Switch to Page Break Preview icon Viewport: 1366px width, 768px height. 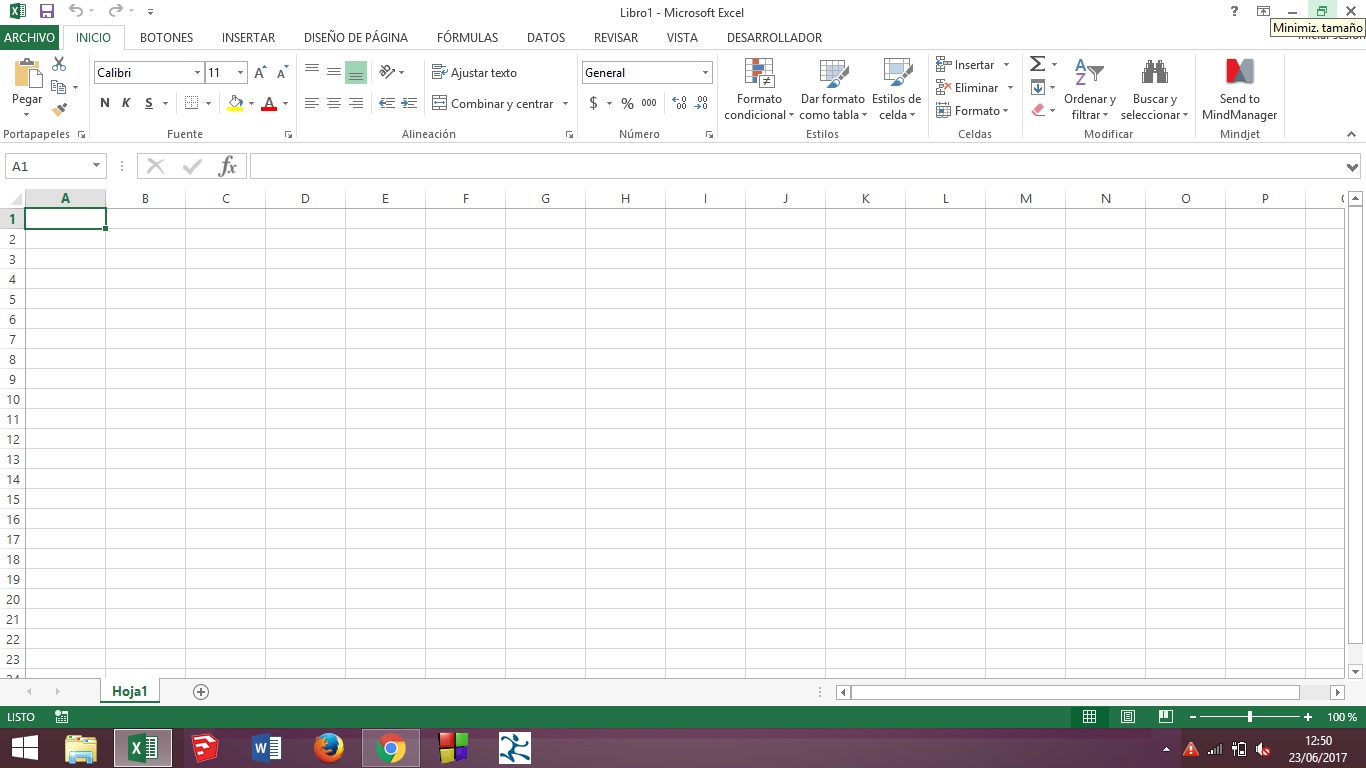(1165, 717)
